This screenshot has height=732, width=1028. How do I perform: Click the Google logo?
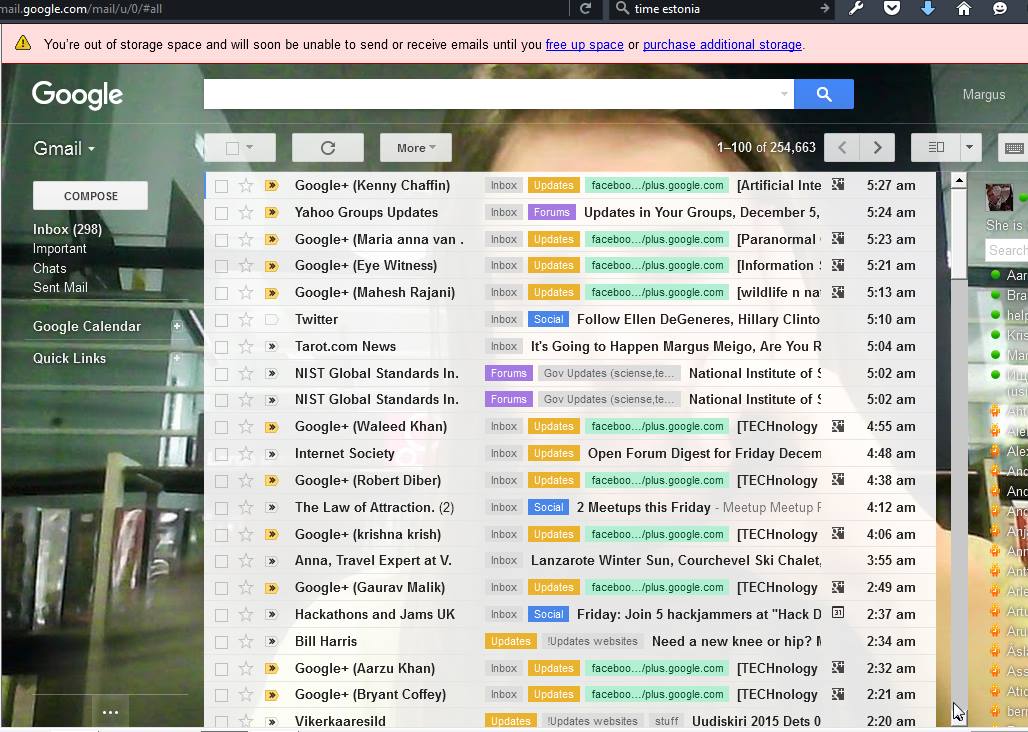click(x=77, y=95)
